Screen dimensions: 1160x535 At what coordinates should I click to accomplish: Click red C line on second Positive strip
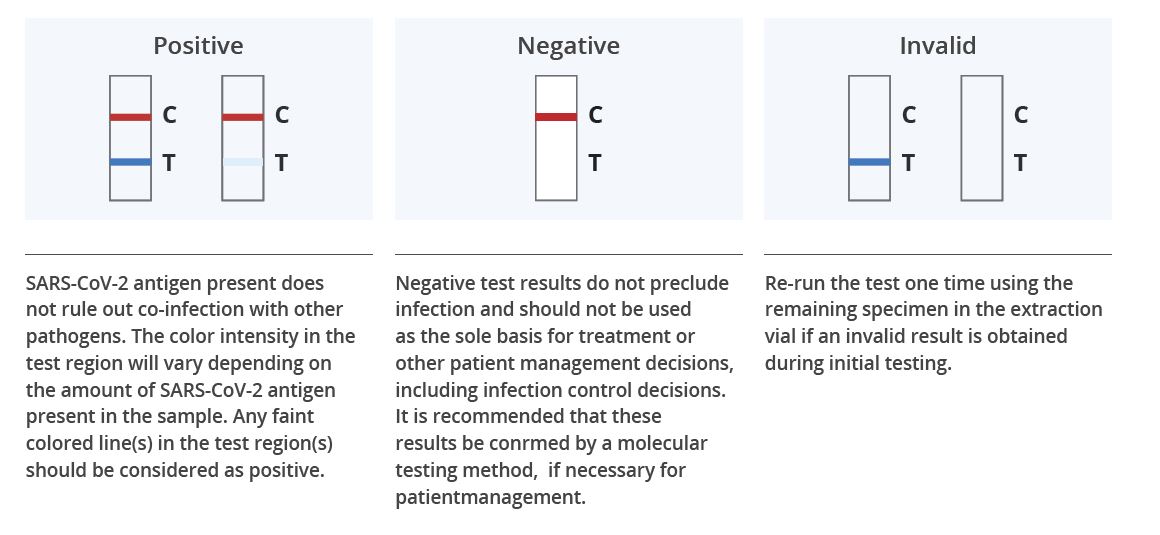(x=243, y=117)
